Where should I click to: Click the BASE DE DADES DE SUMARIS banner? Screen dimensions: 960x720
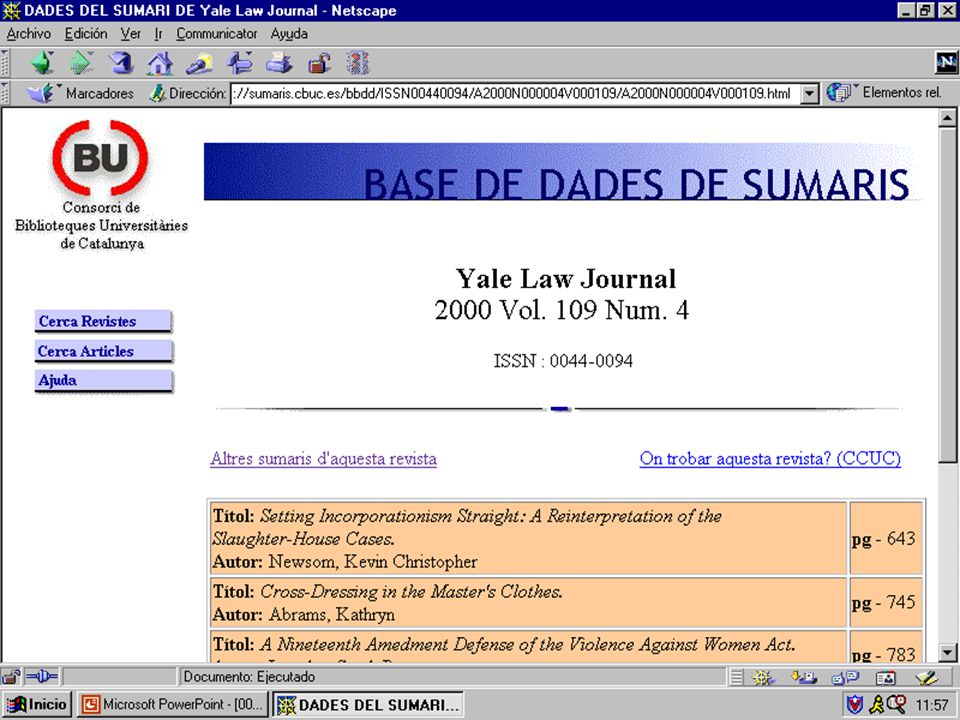point(562,171)
